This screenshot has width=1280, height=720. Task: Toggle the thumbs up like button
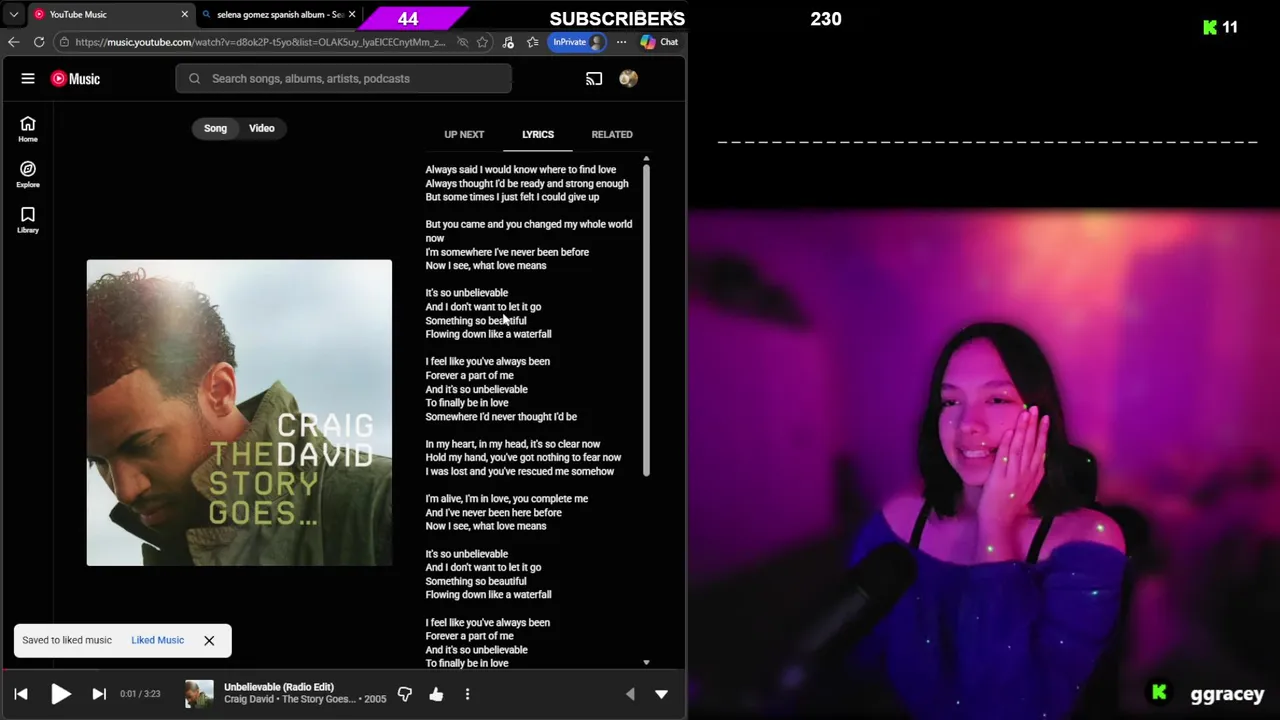[436, 694]
